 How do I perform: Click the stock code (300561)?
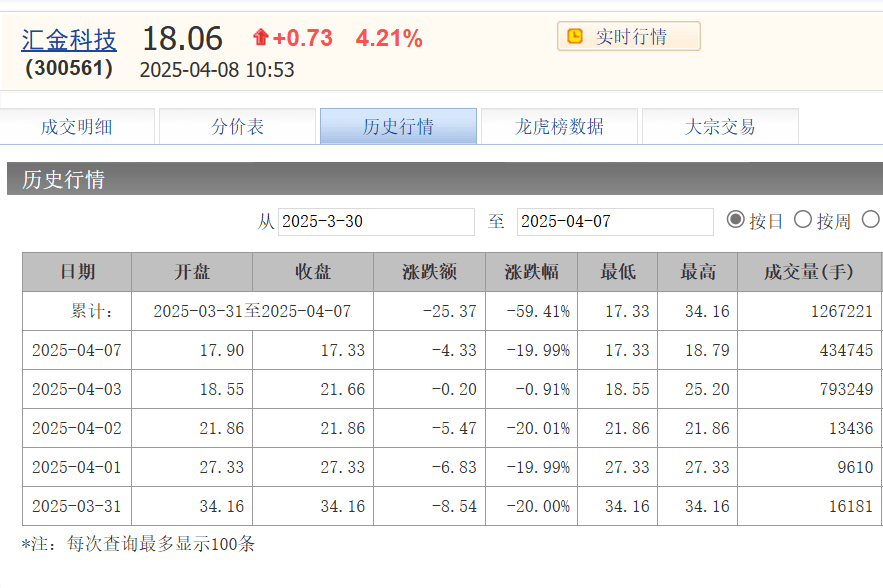coord(69,68)
